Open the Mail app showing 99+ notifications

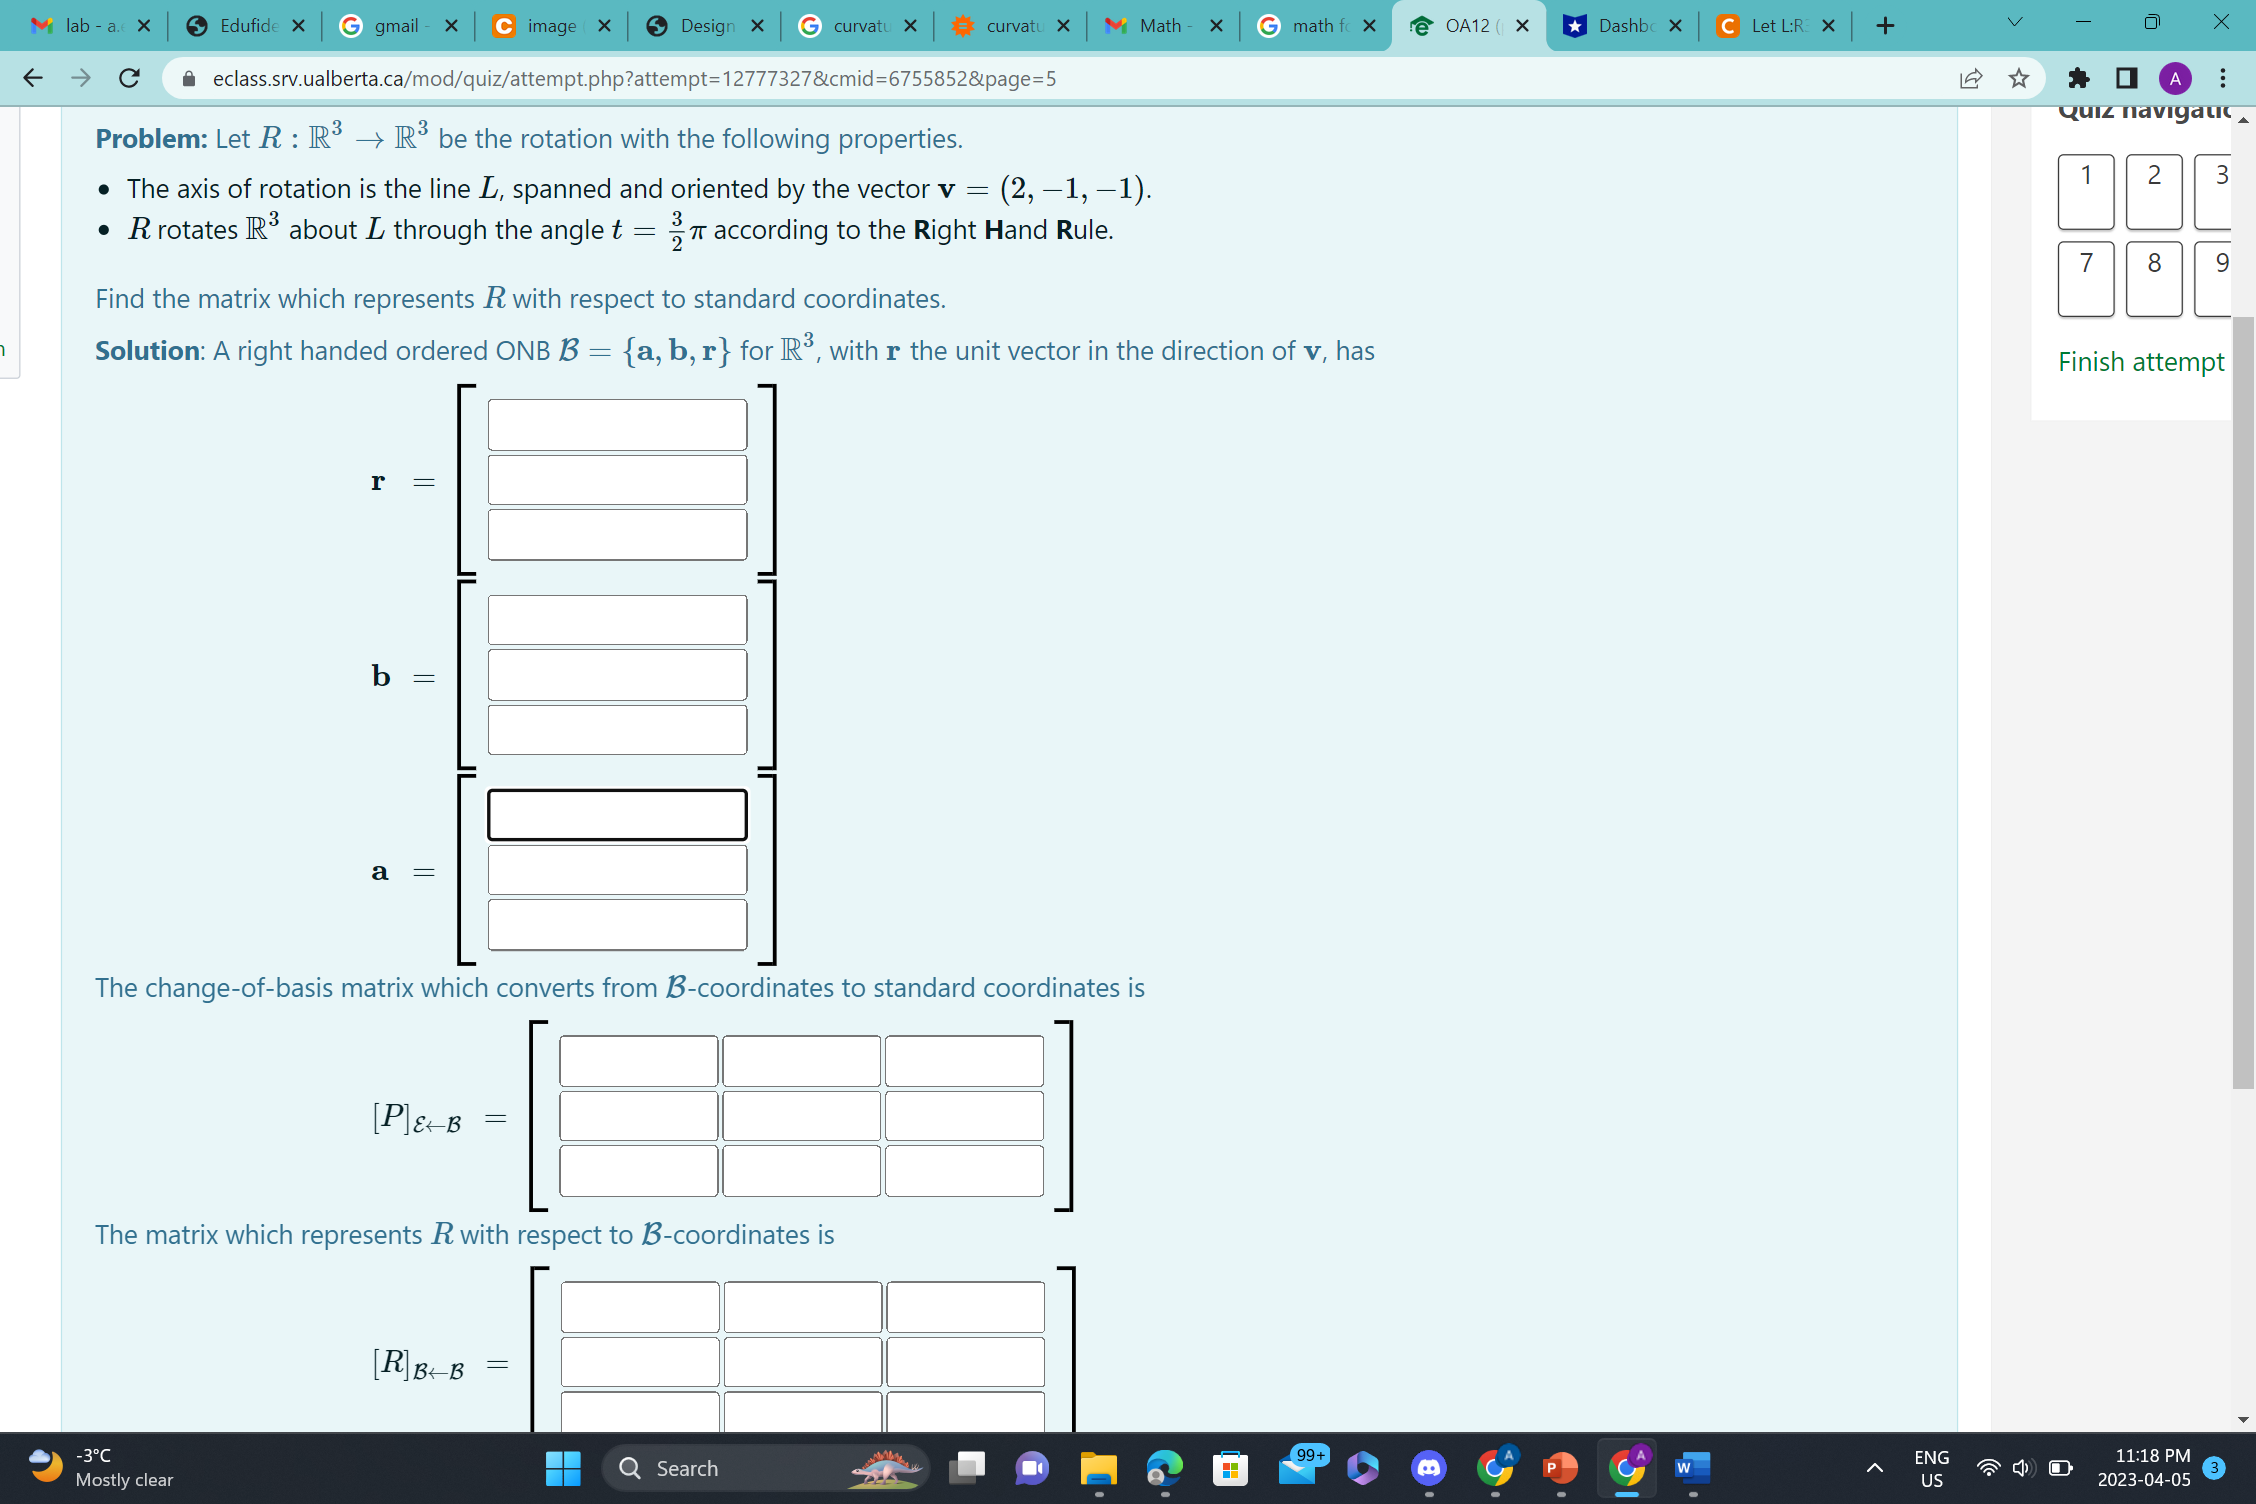pos(1300,1468)
